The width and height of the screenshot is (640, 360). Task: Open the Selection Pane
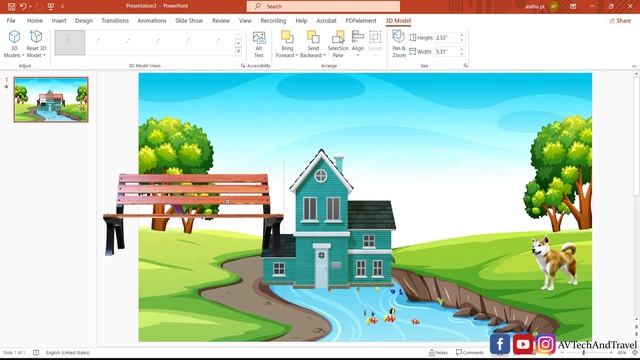click(338, 44)
